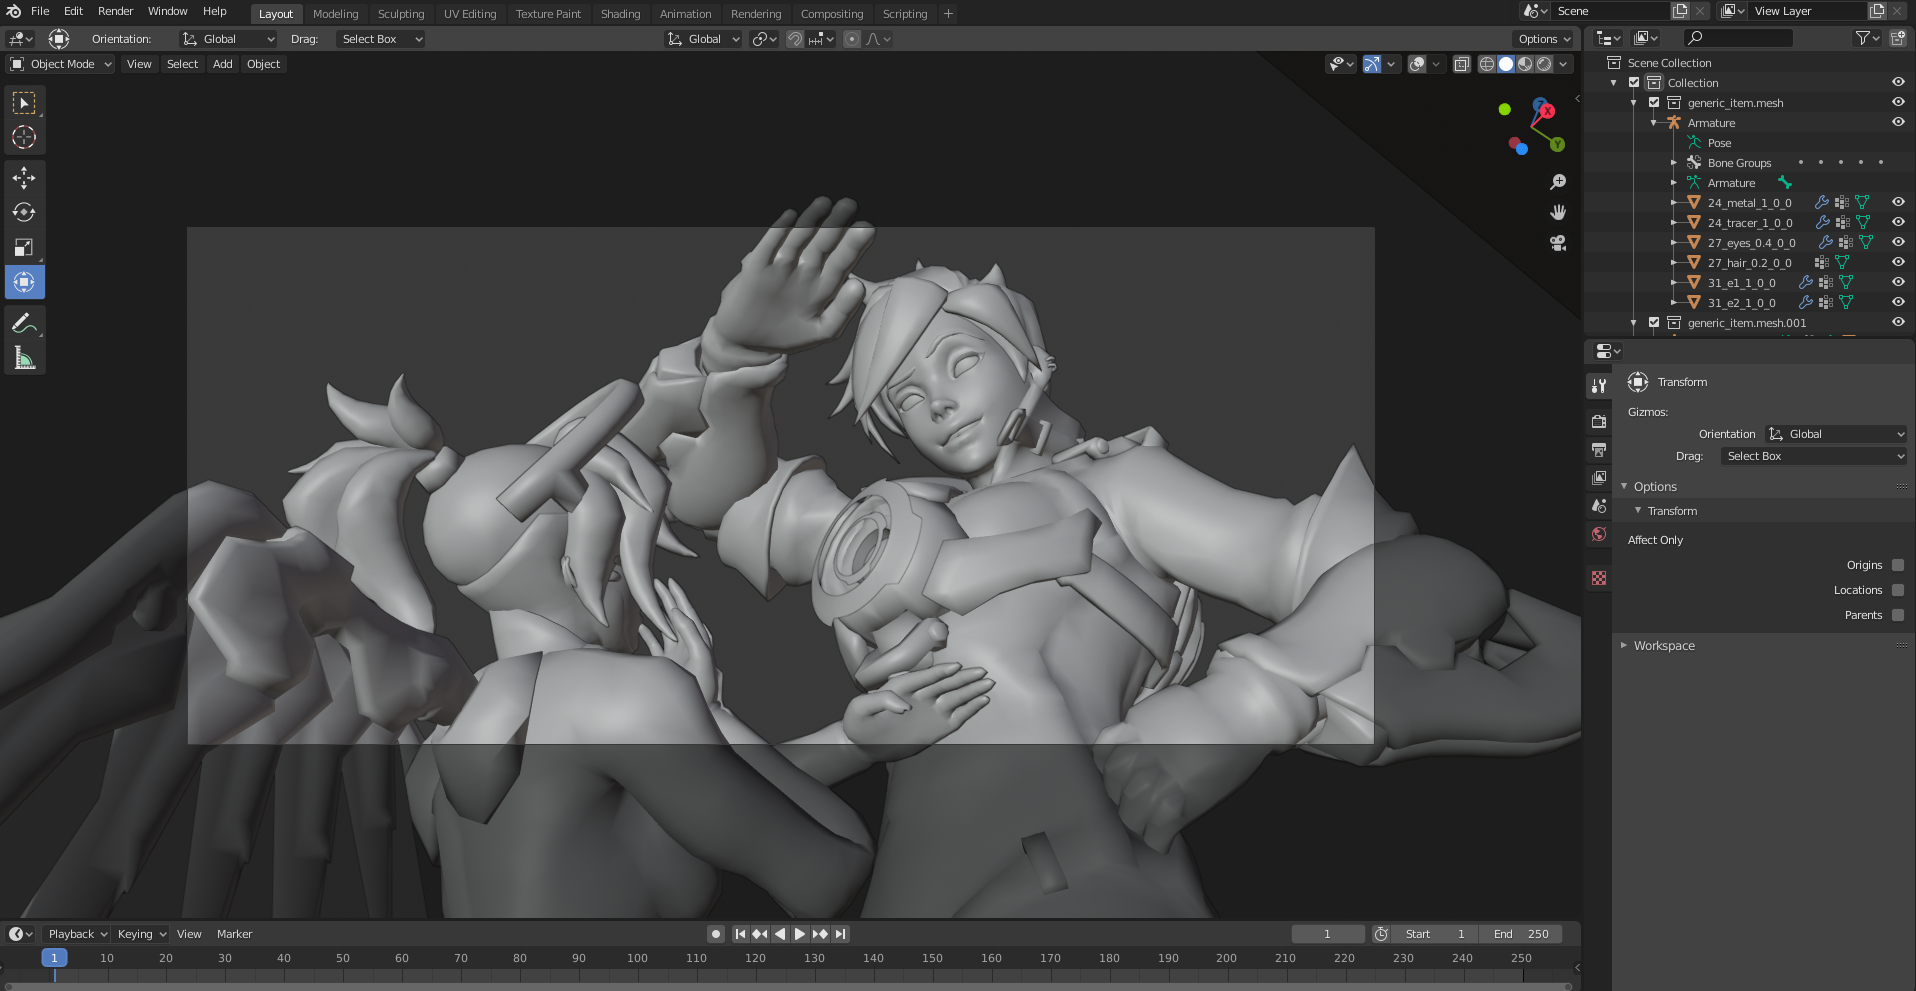Select the Measure ruler tool
The width and height of the screenshot is (1916, 991).
(x=24, y=358)
